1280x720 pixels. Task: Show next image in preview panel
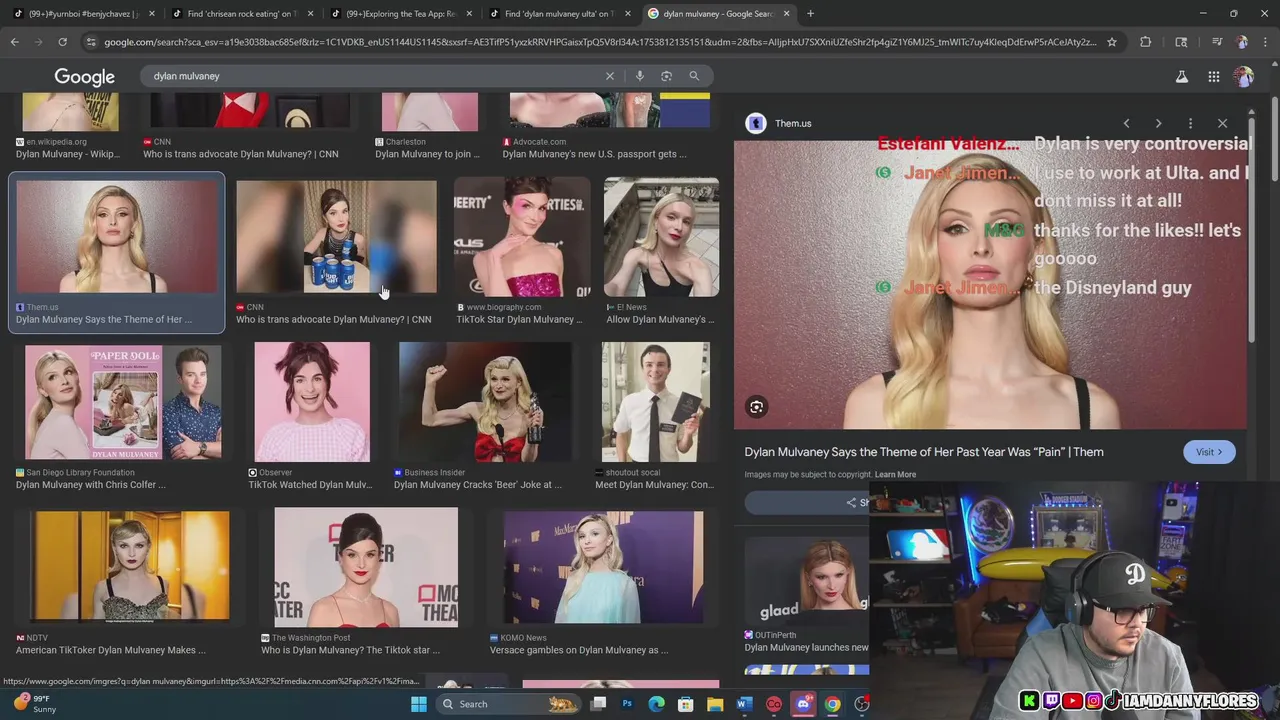[1158, 124]
